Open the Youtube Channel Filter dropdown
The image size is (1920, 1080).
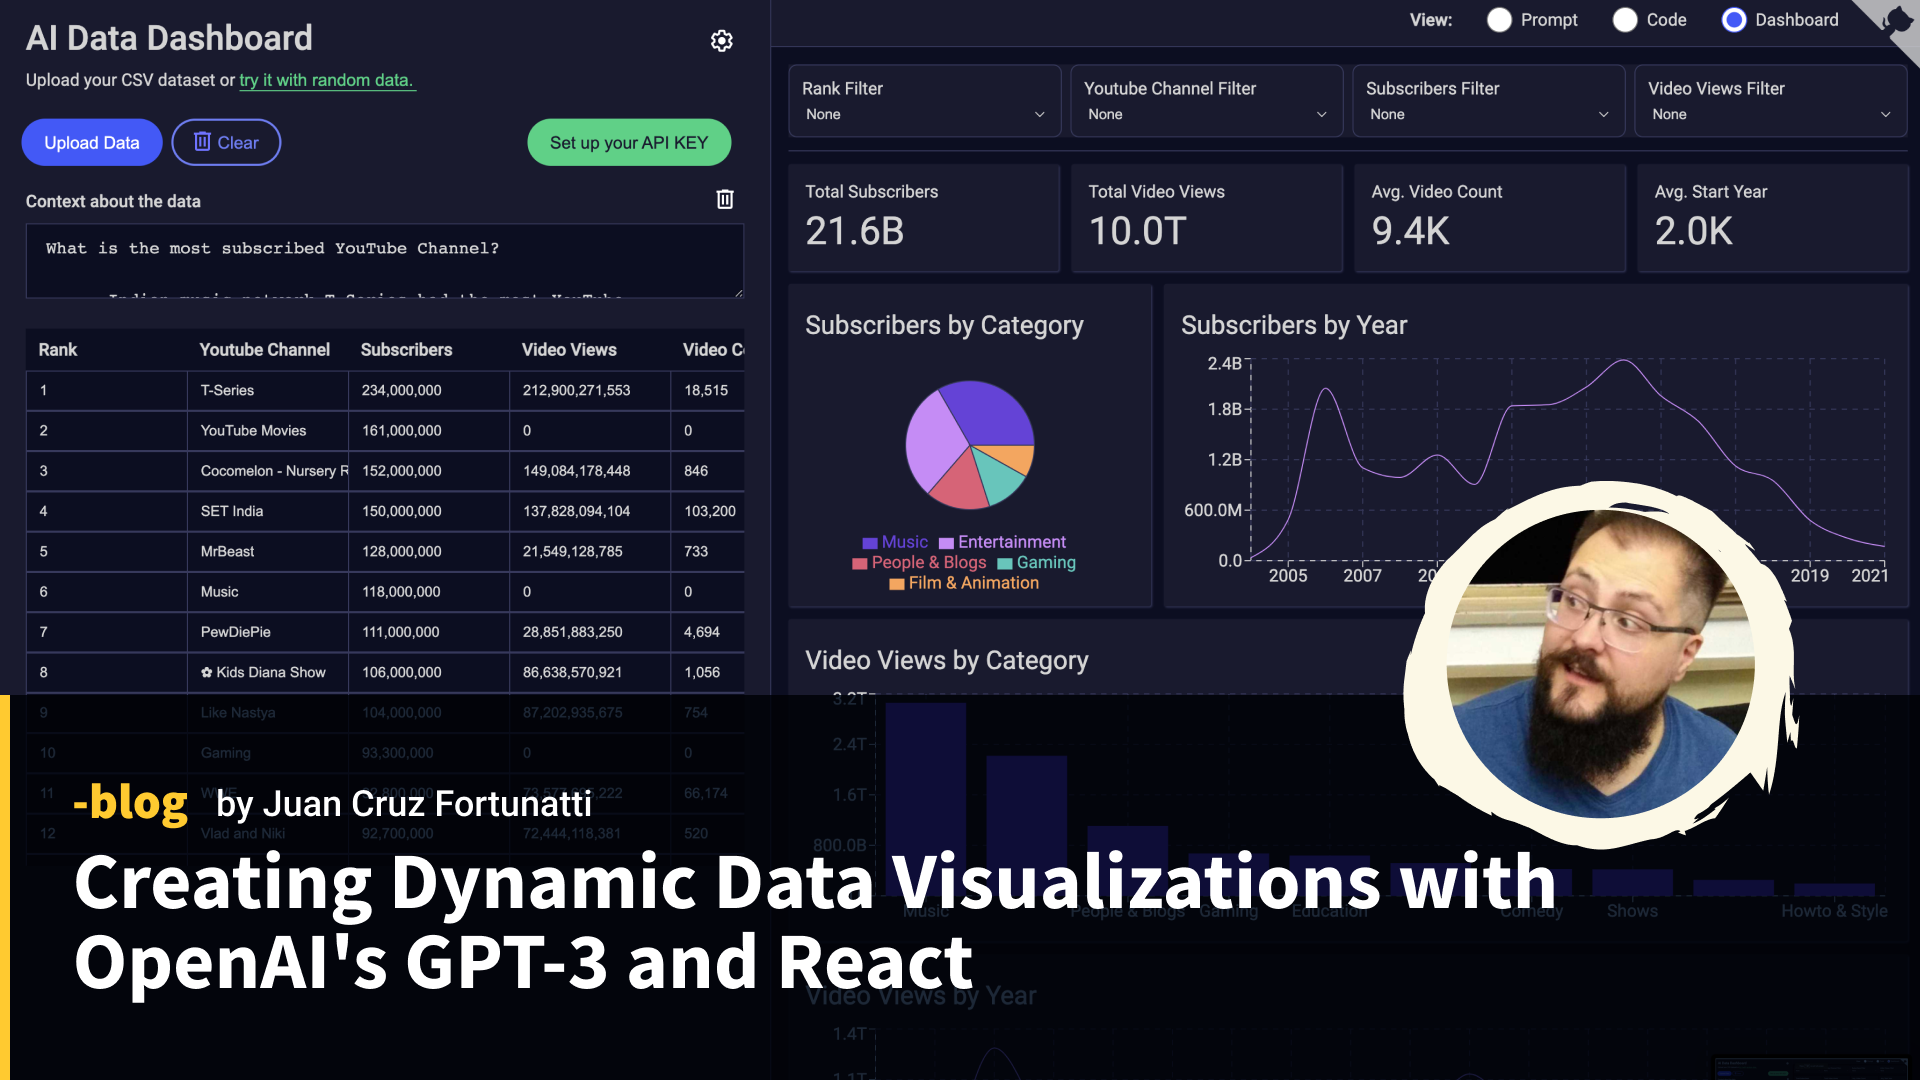(x=1206, y=102)
